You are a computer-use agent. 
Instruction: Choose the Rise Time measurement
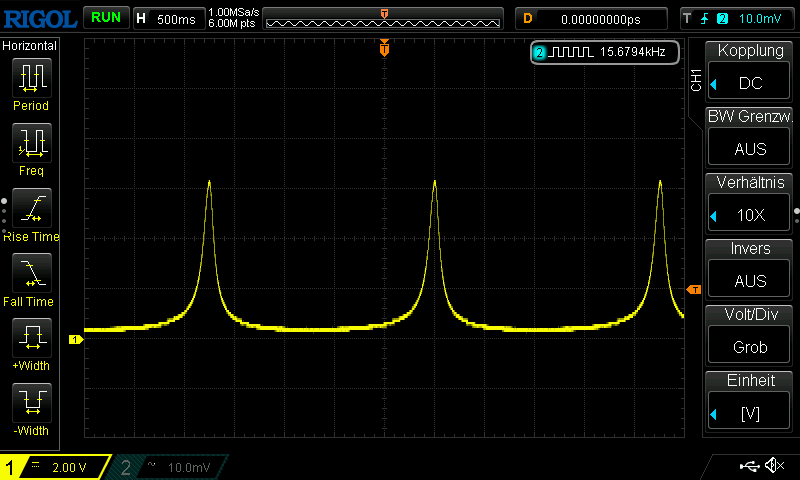coord(31,209)
